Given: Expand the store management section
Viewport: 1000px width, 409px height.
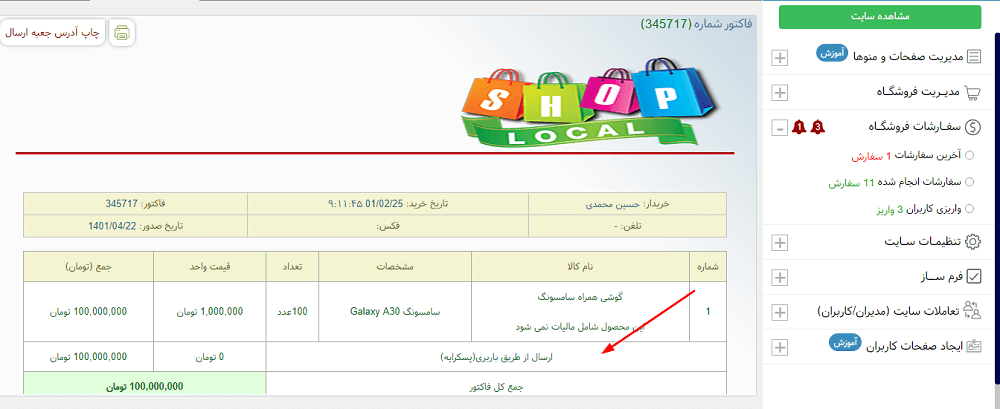Looking at the screenshot, I should (x=780, y=93).
